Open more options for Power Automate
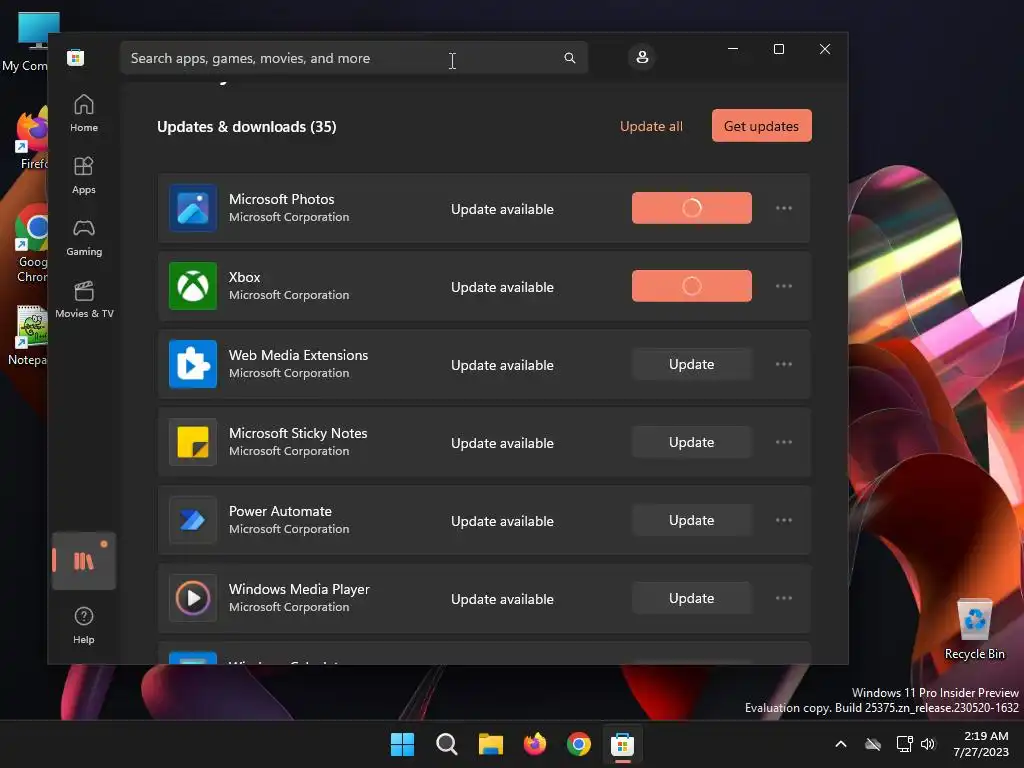Image resolution: width=1024 pixels, height=768 pixels. point(784,520)
